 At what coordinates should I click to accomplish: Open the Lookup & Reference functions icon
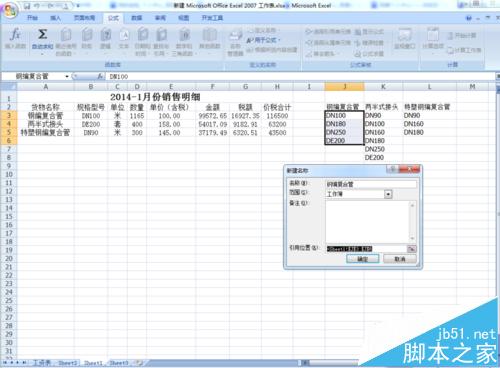[x=161, y=35]
